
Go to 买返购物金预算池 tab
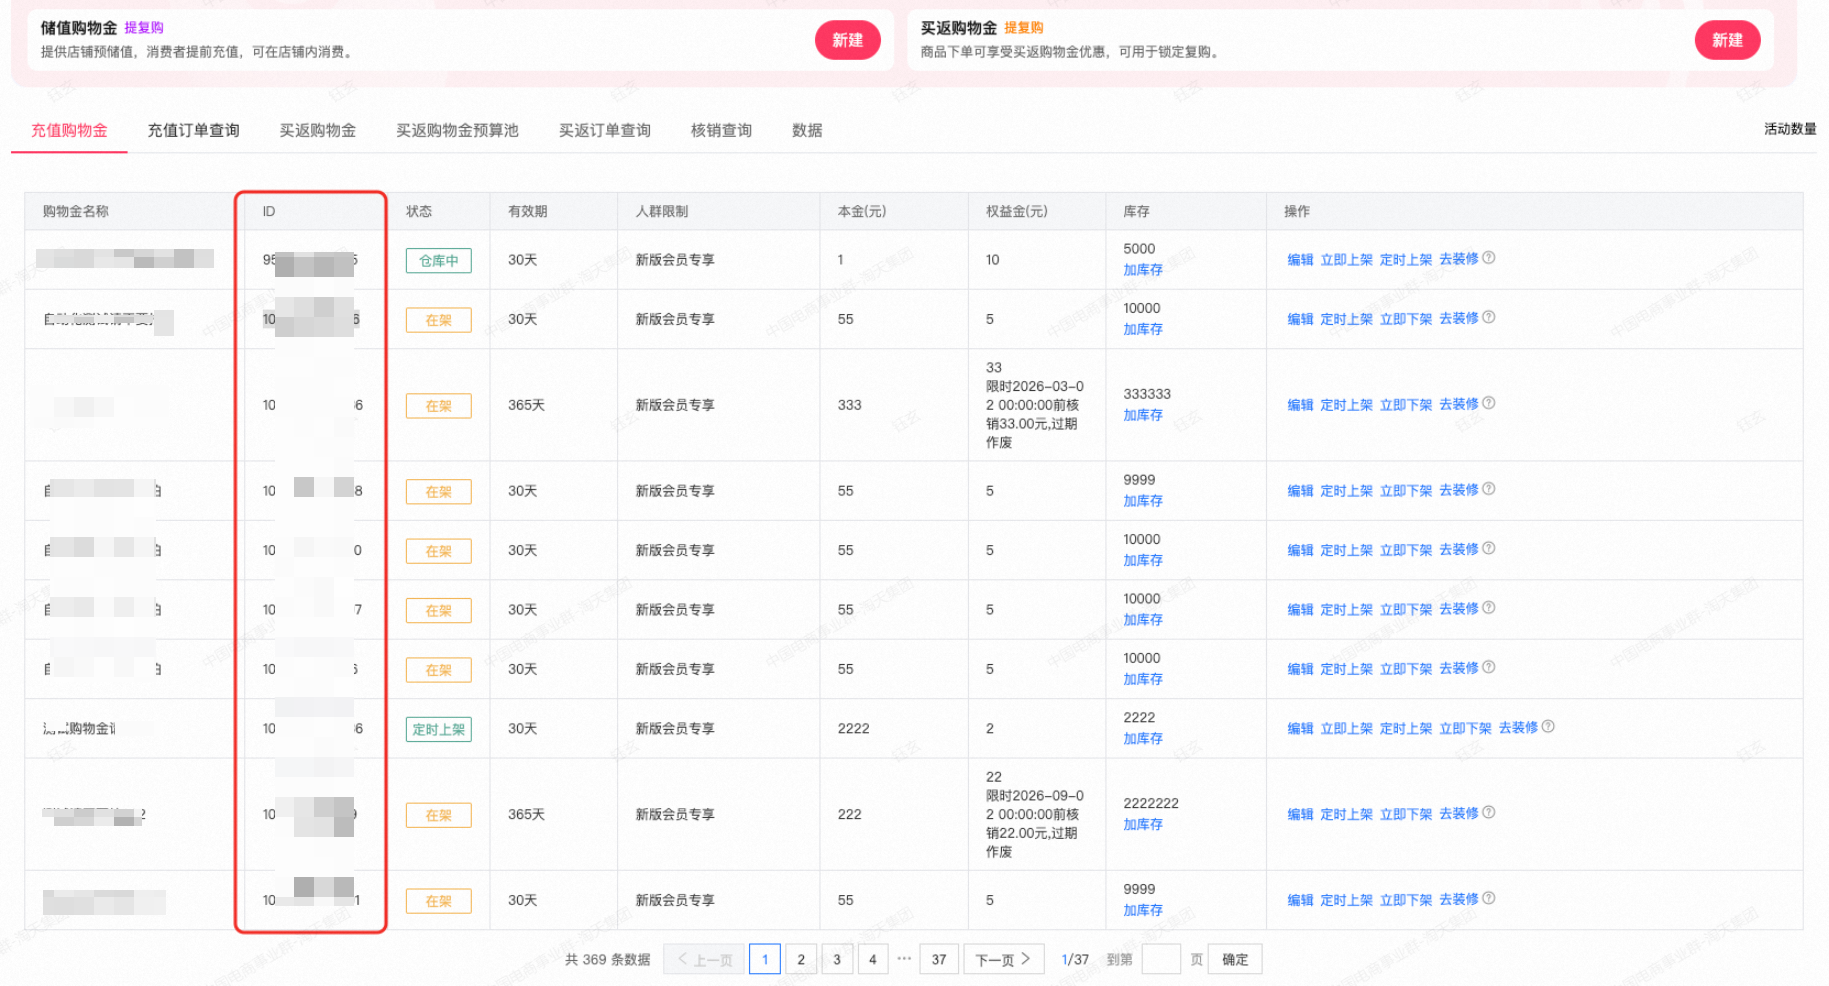(457, 130)
